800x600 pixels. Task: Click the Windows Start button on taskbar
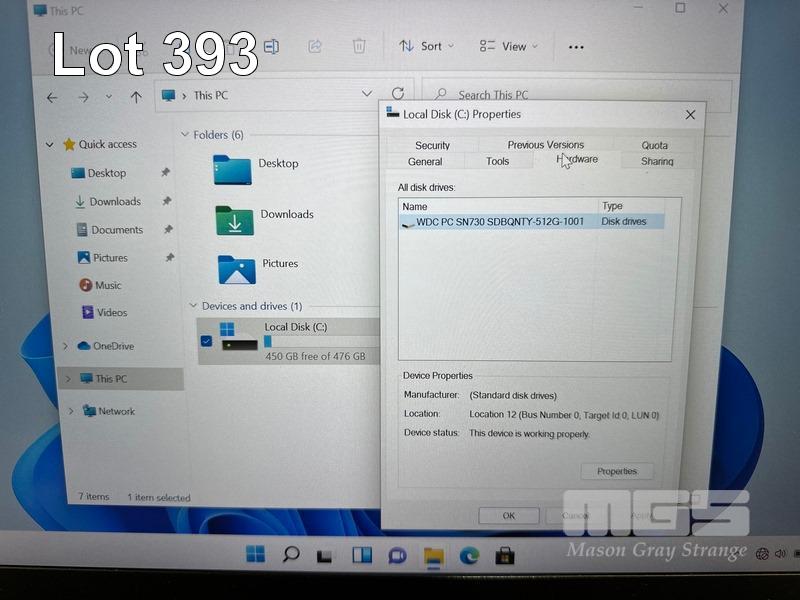point(256,554)
